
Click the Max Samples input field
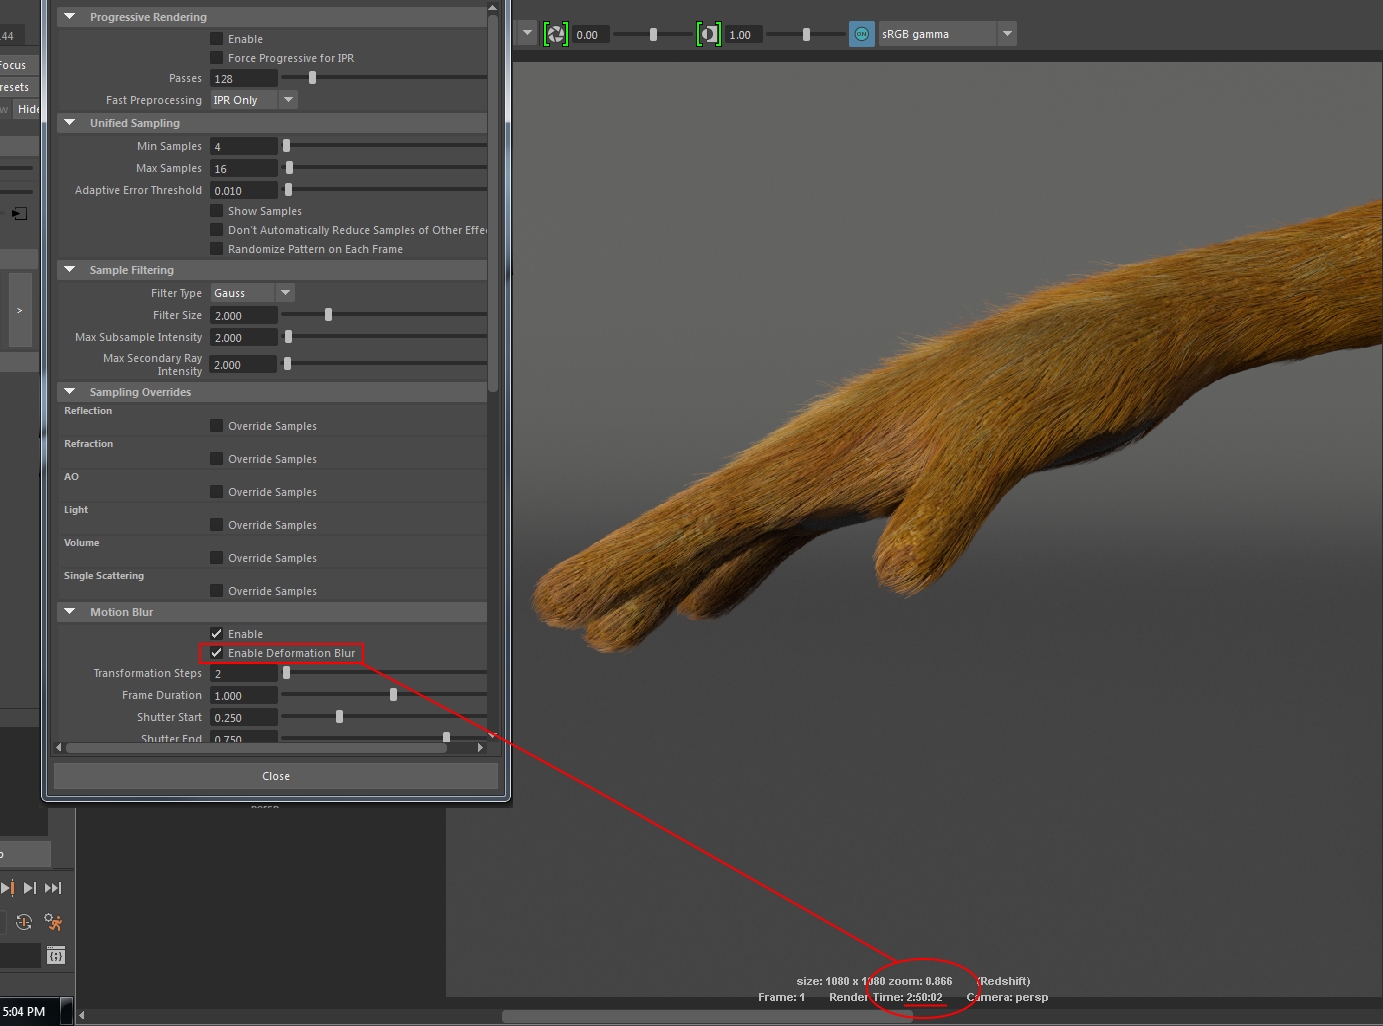click(x=243, y=169)
